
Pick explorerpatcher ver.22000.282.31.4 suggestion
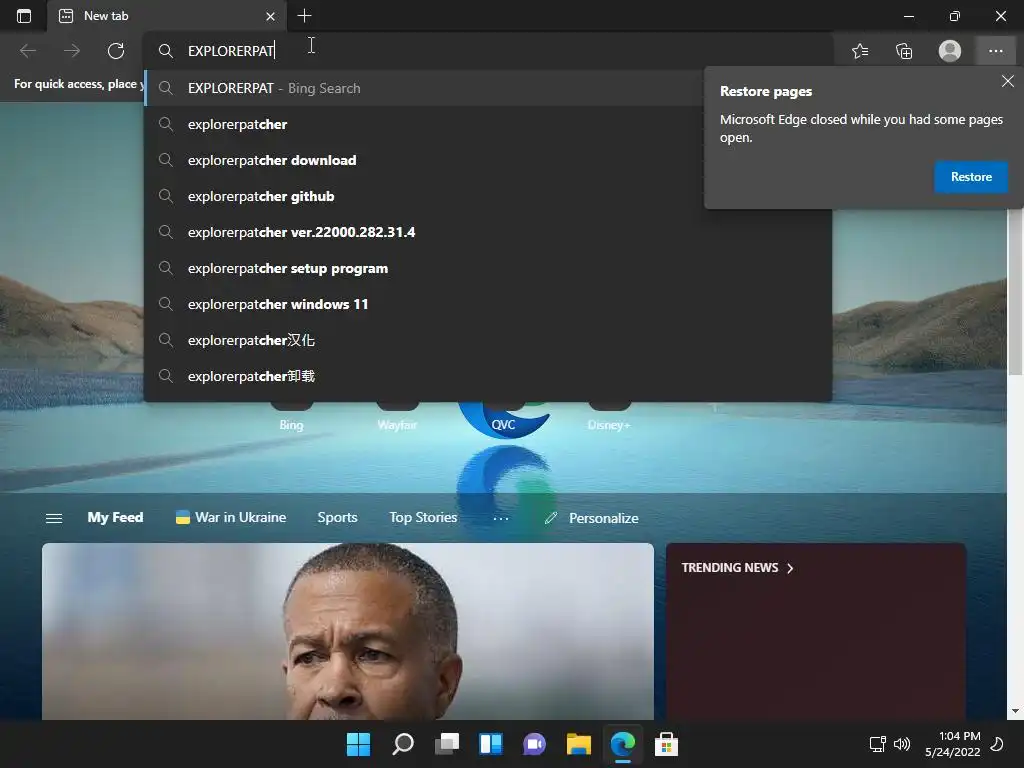pos(488,232)
